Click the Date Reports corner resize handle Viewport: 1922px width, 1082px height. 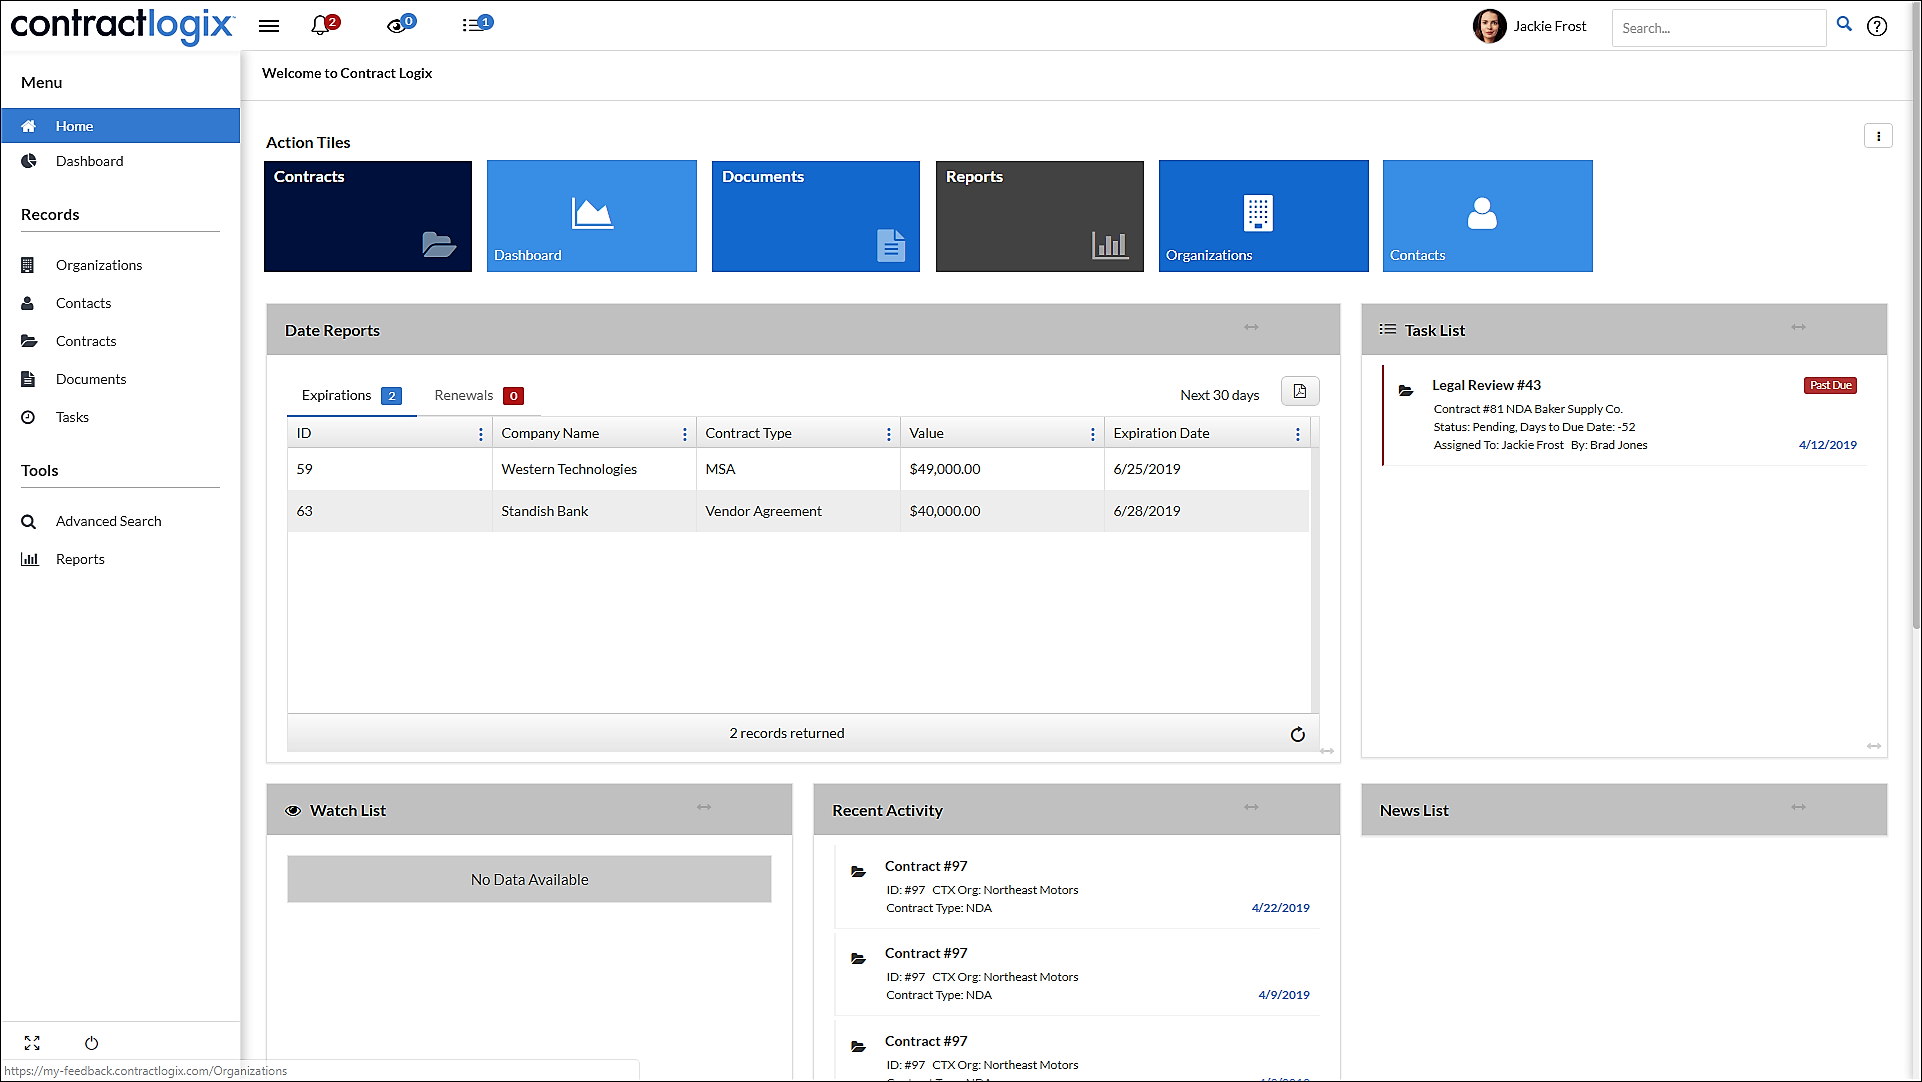[1327, 751]
